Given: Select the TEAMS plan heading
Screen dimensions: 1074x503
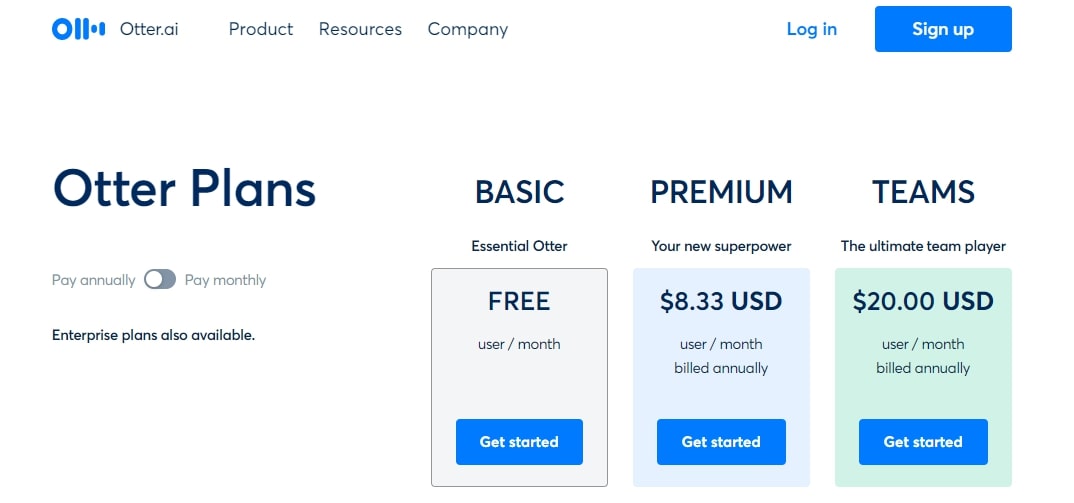Looking at the screenshot, I should 923,192.
